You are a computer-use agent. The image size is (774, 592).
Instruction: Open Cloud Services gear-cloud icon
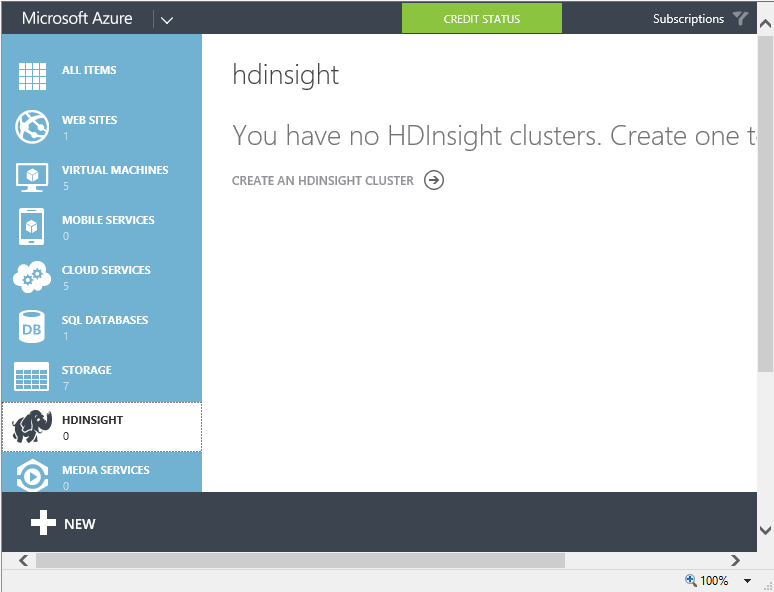32,277
